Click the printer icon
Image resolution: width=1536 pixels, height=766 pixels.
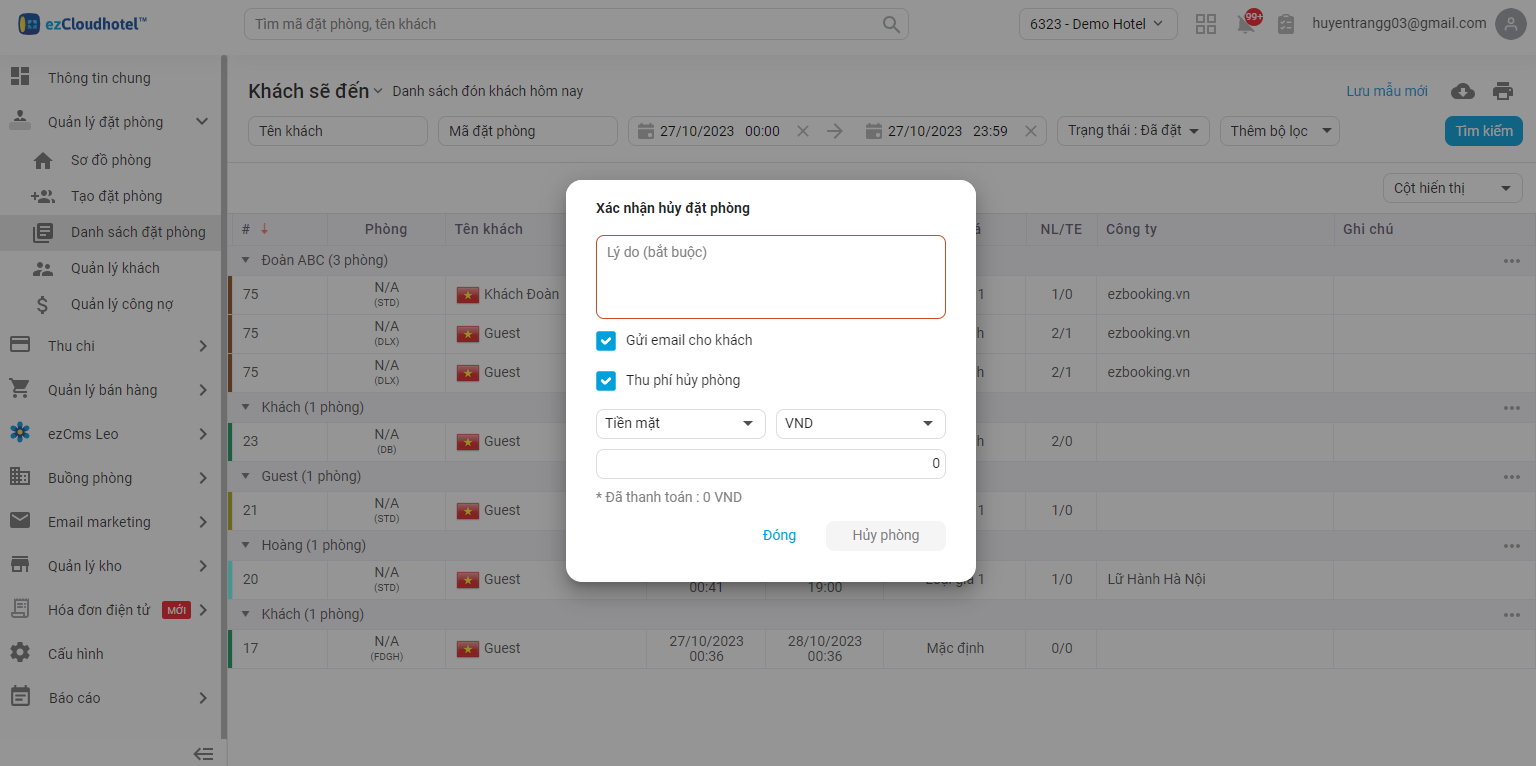[1503, 91]
